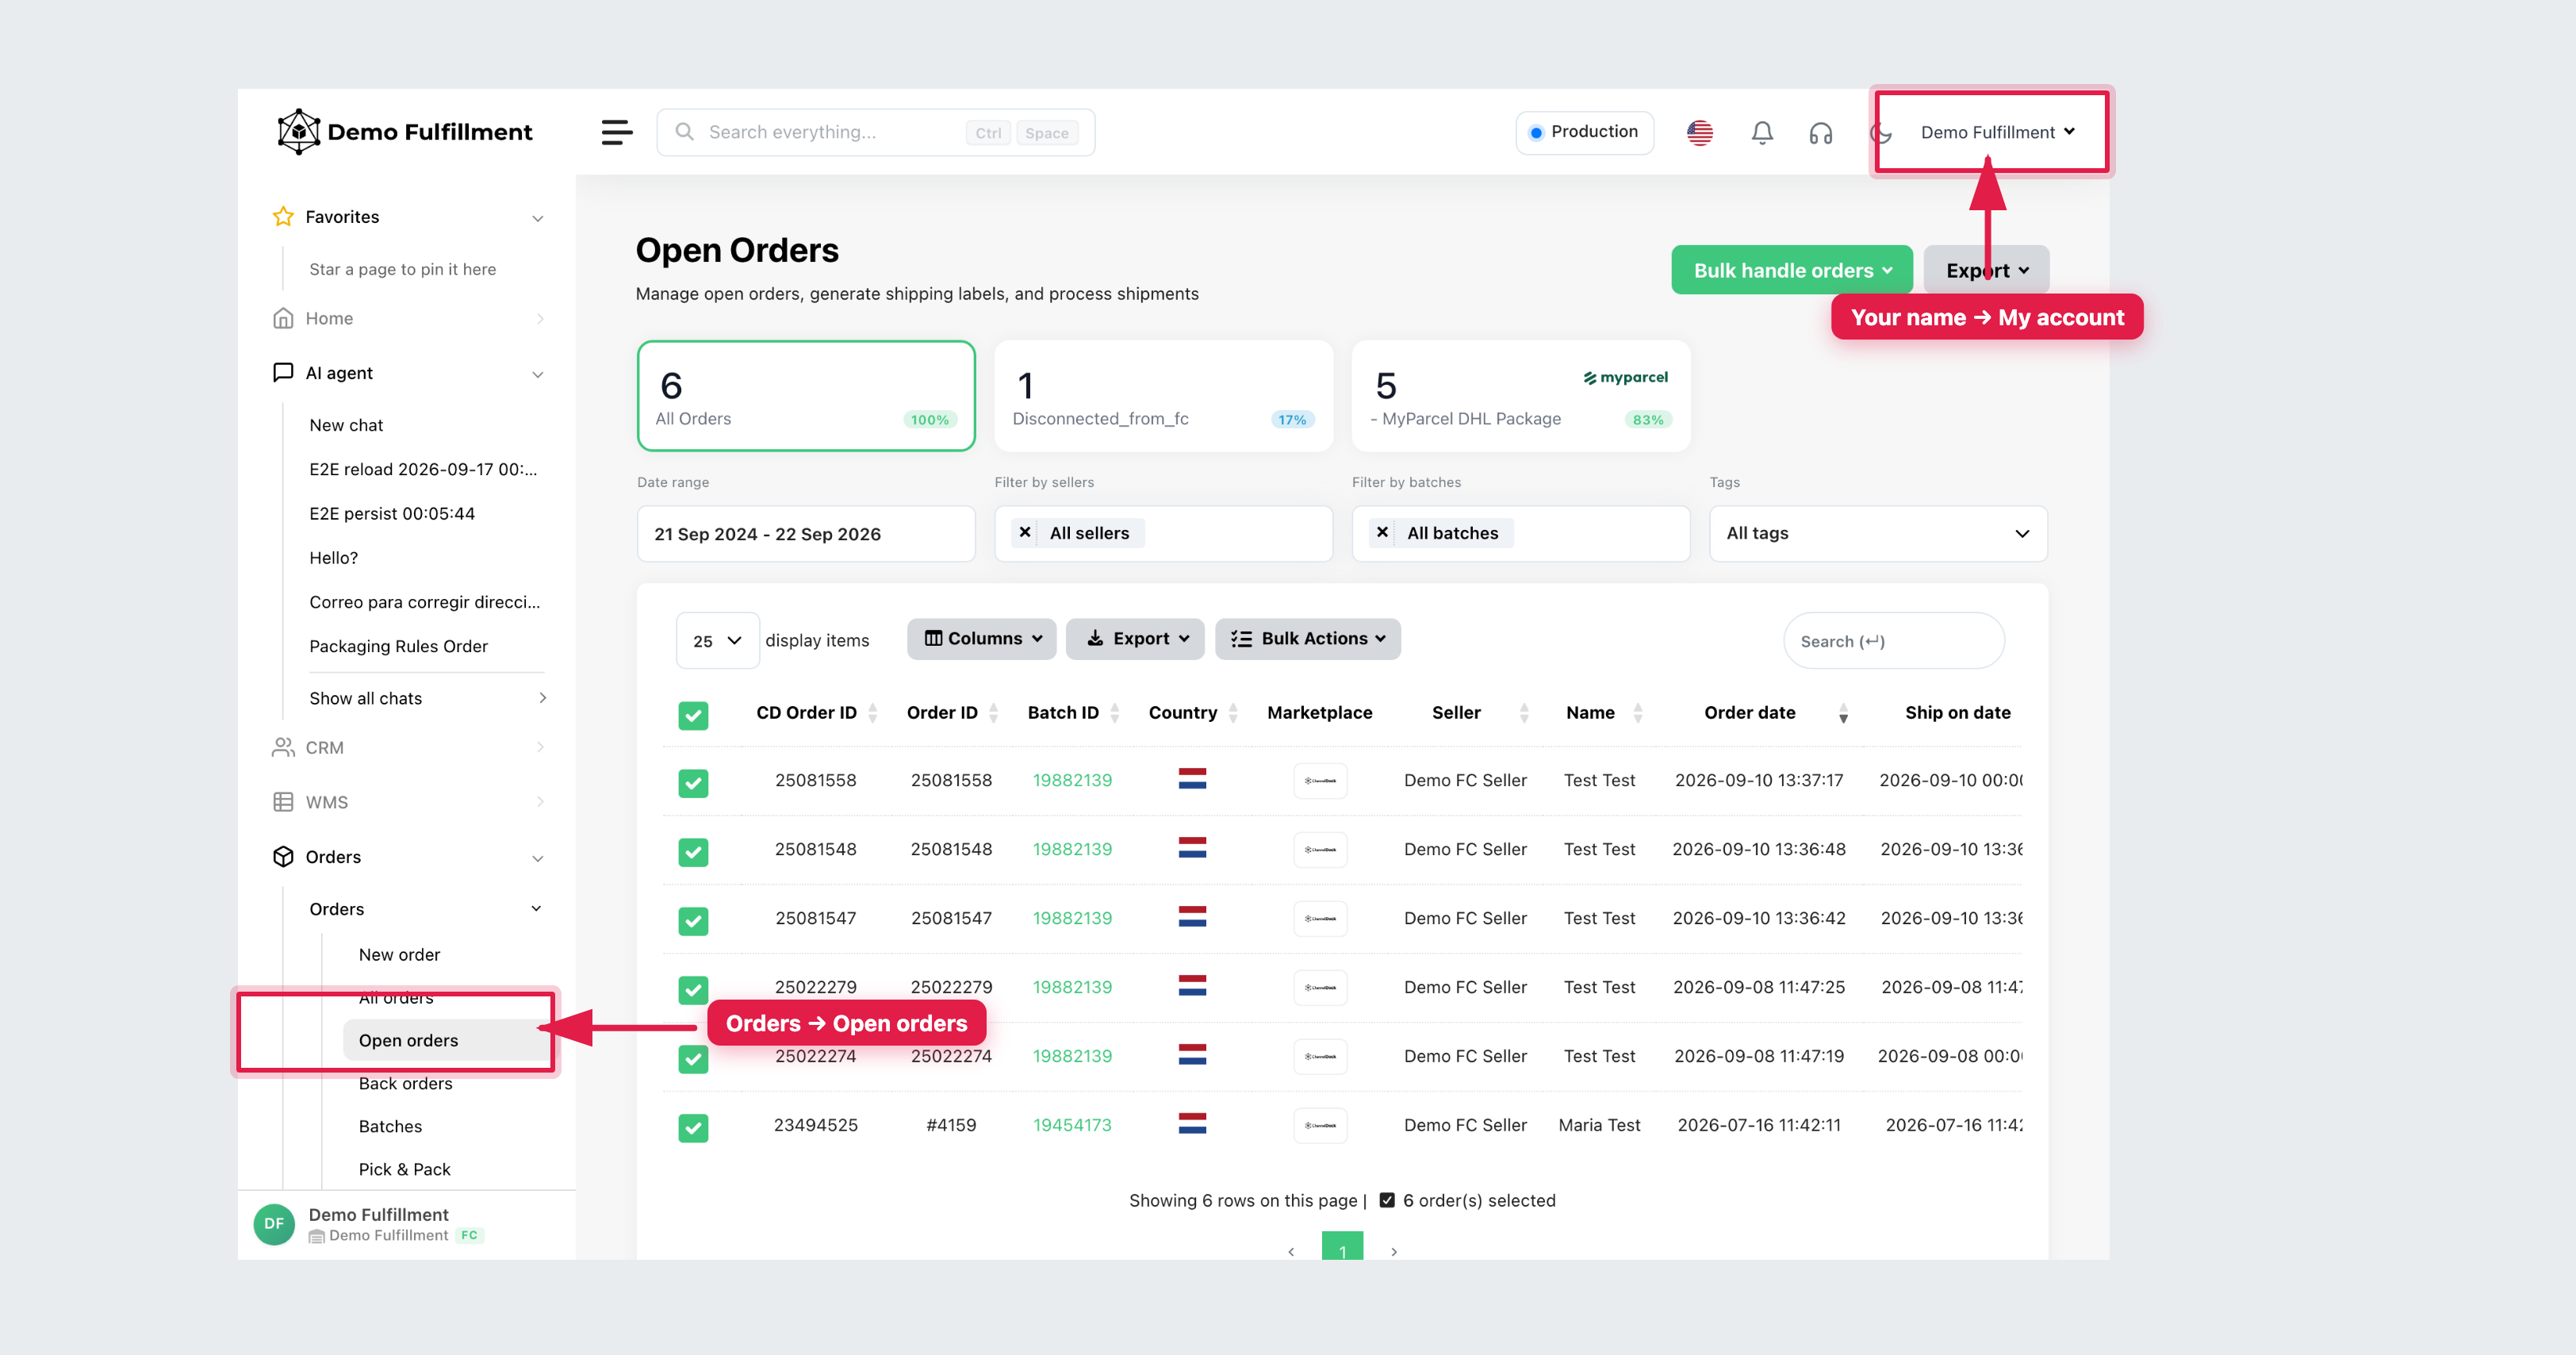The width and height of the screenshot is (2576, 1355).
Task: Open Batches menu item
Action: 390,1127
